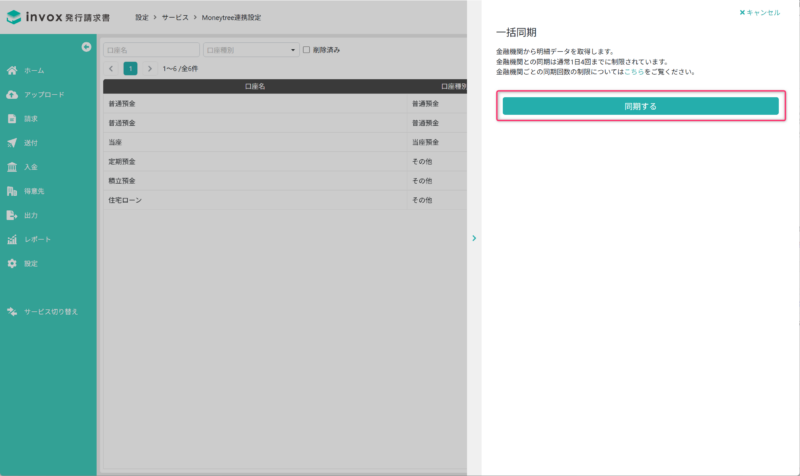This screenshot has height=476, width=800.
Task: Open the 口座種別 dropdown
Action: click(x=251, y=49)
